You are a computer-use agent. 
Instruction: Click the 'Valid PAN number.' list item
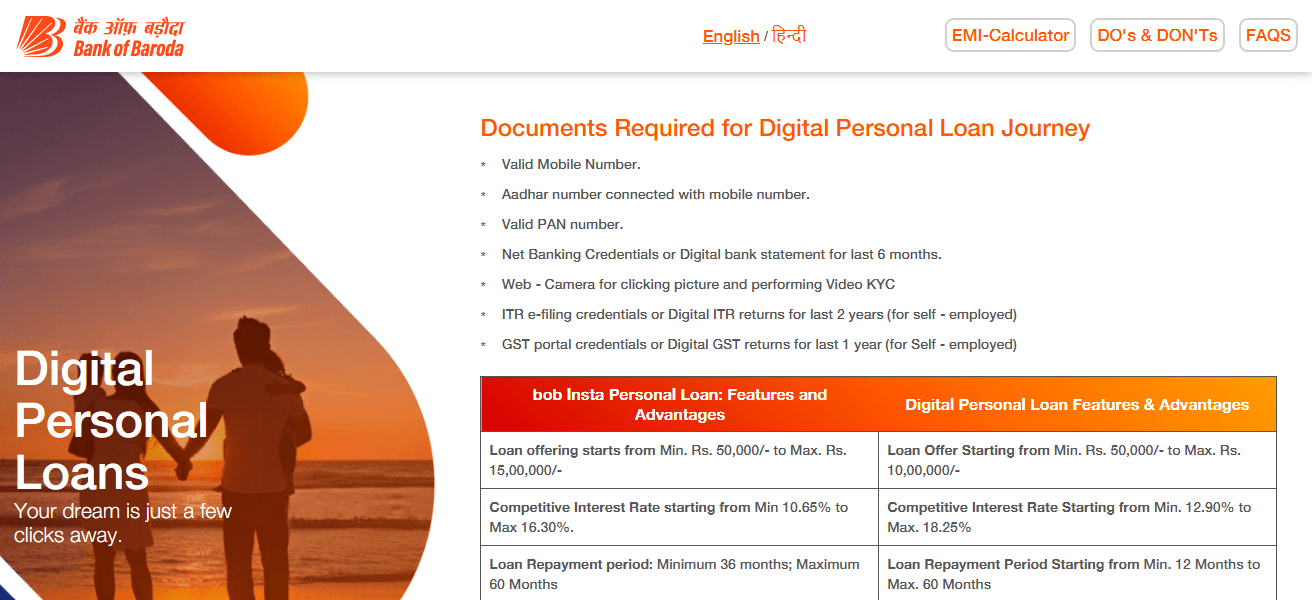coord(562,224)
